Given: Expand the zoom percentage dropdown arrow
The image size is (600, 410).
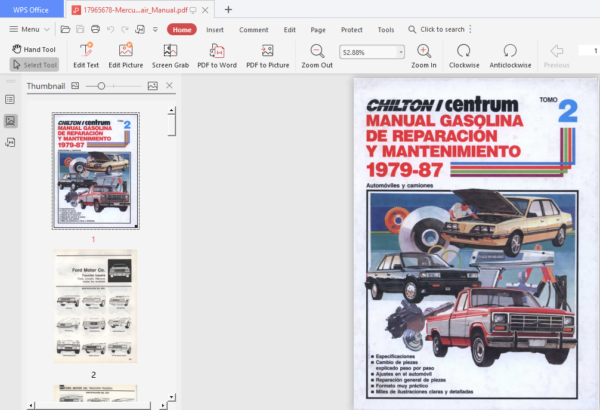Looking at the screenshot, I should (401, 52).
